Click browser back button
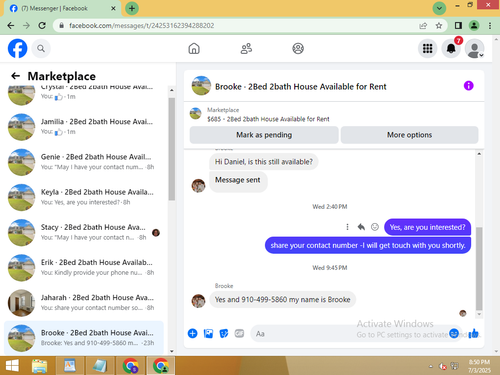Image resolution: width=500 pixels, height=375 pixels. (11, 26)
